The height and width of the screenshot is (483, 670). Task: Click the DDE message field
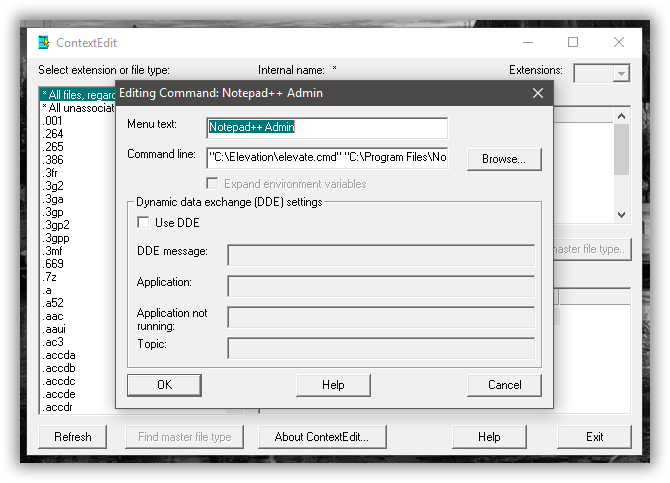(381, 255)
